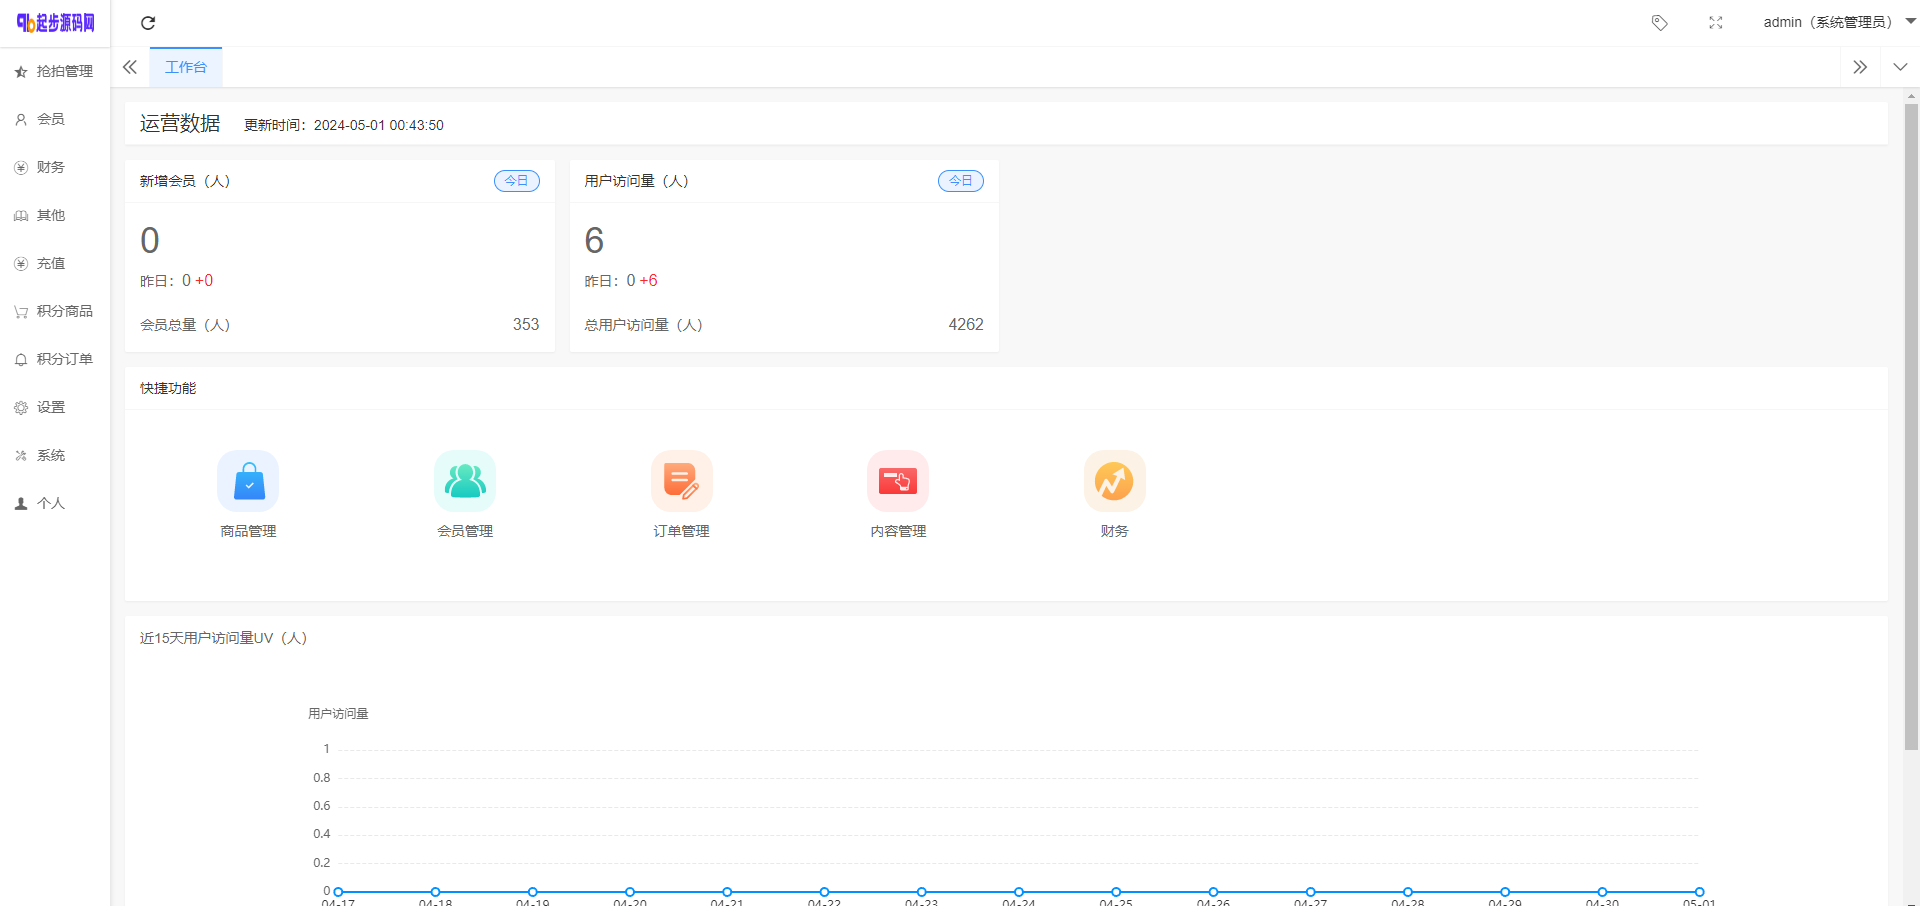Expand admin user account dropdown

click(x=1838, y=22)
